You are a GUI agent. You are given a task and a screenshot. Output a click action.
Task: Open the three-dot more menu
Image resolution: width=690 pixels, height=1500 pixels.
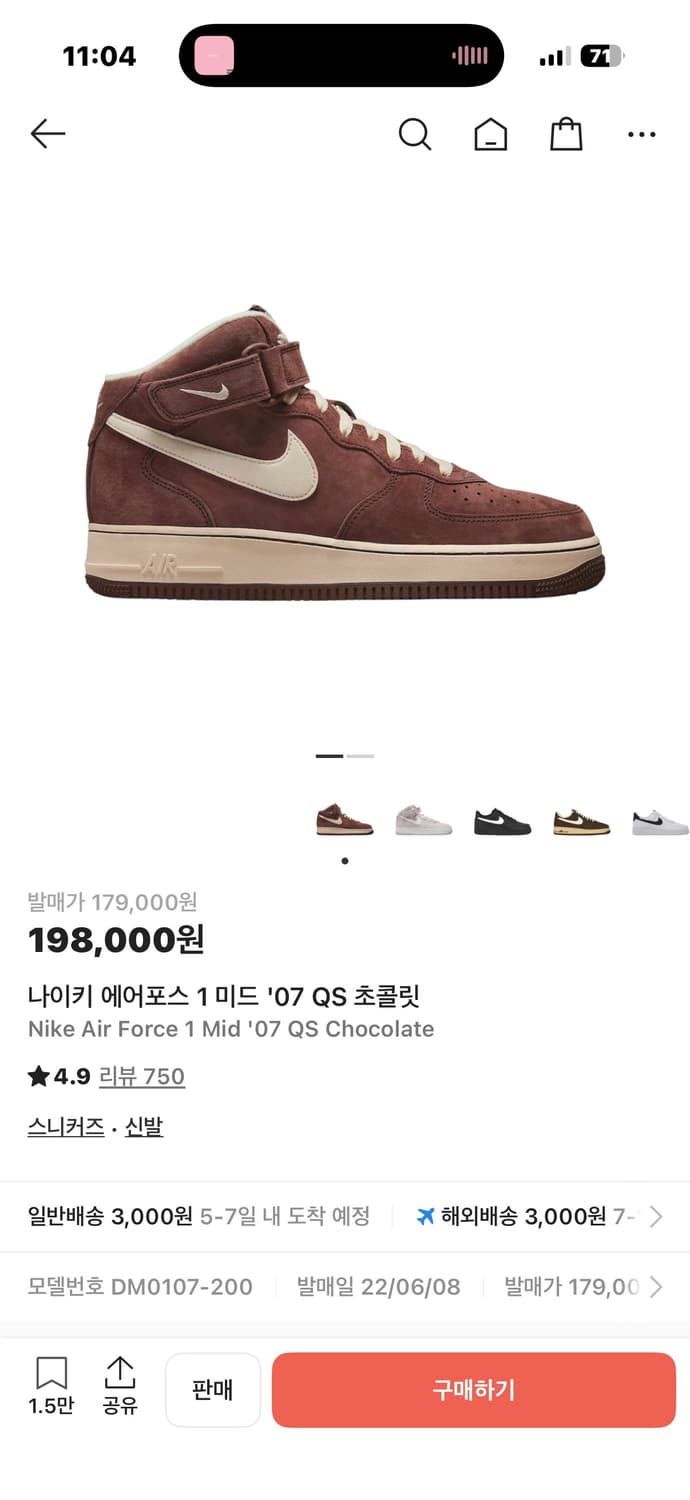[642, 134]
